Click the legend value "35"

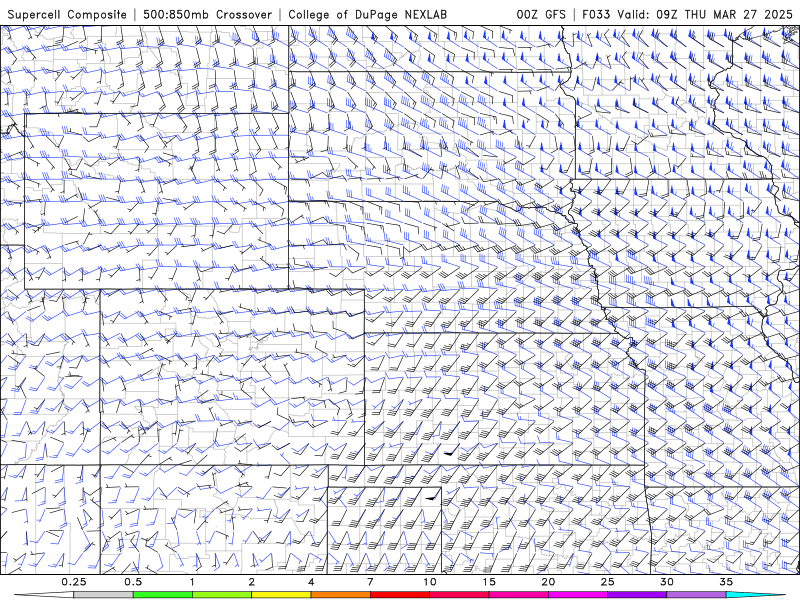(726, 582)
